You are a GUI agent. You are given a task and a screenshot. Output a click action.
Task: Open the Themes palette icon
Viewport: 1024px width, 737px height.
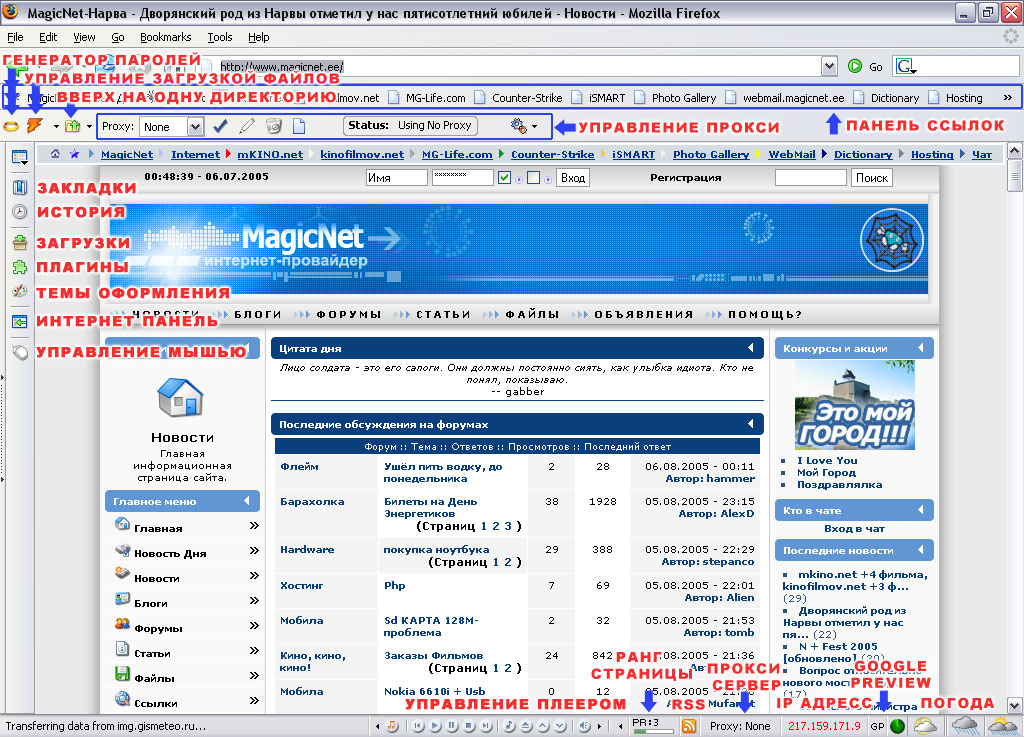tap(19, 292)
